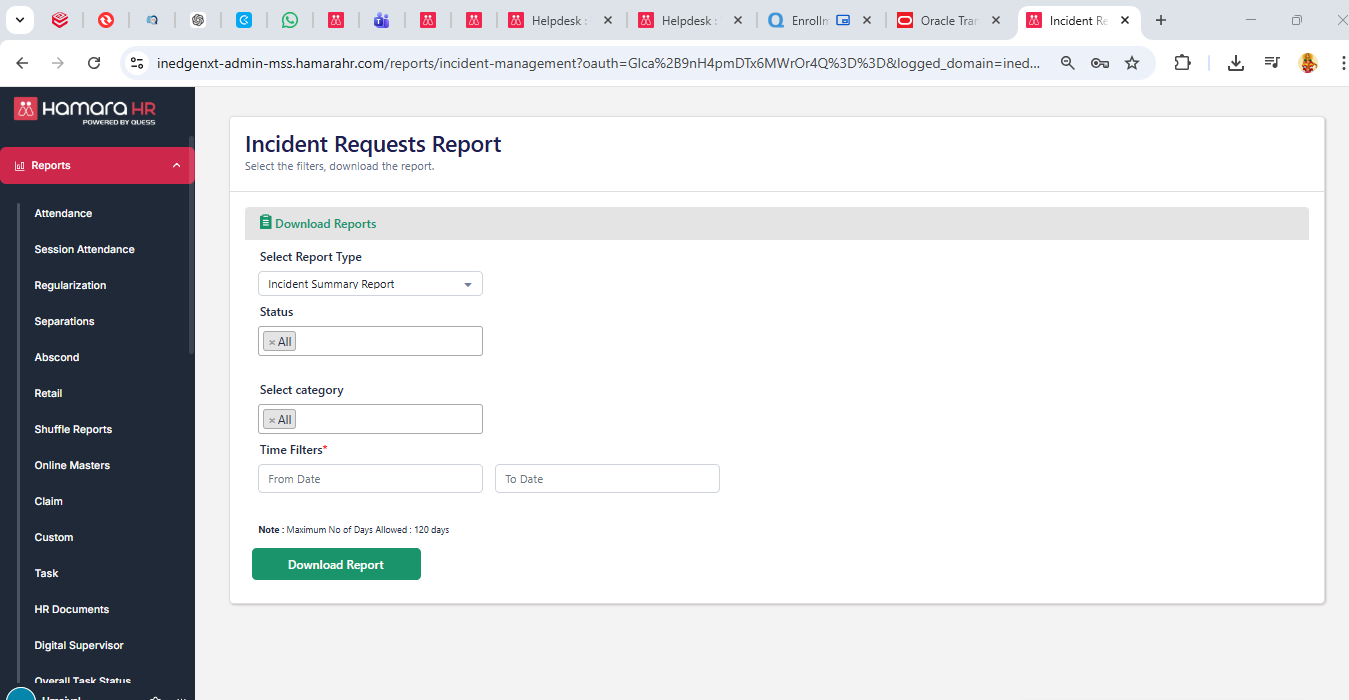Click the Download Report button
The height and width of the screenshot is (700, 1349).
pos(336,564)
